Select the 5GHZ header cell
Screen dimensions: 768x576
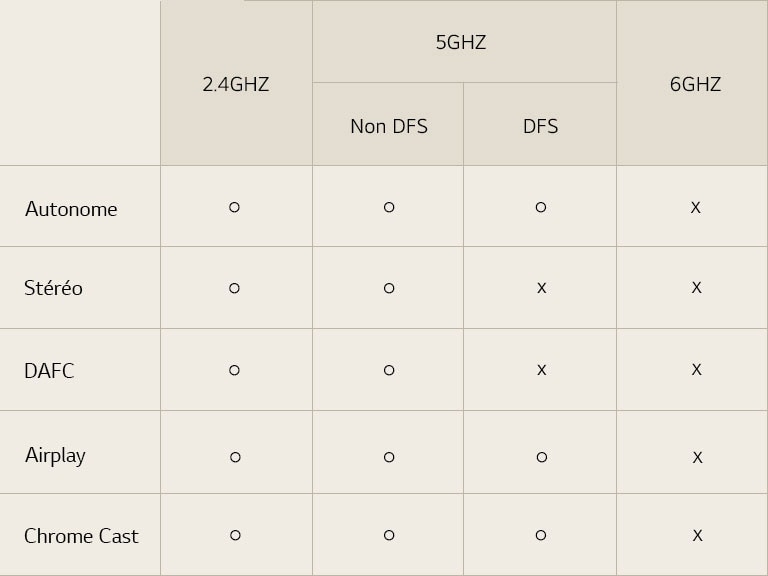click(464, 42)
